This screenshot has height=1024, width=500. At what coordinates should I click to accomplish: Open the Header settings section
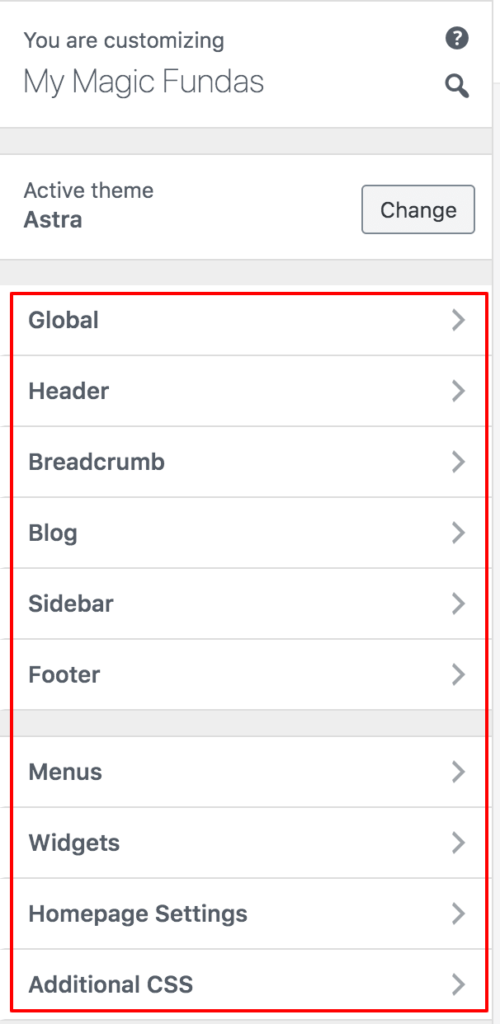pyautogui.click(x=248, y=391)
